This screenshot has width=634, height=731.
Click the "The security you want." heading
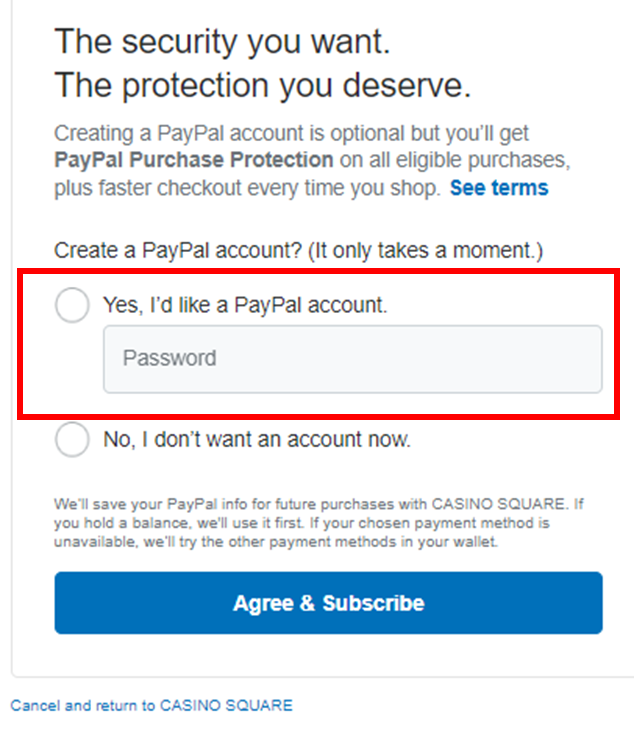[222, 42]
